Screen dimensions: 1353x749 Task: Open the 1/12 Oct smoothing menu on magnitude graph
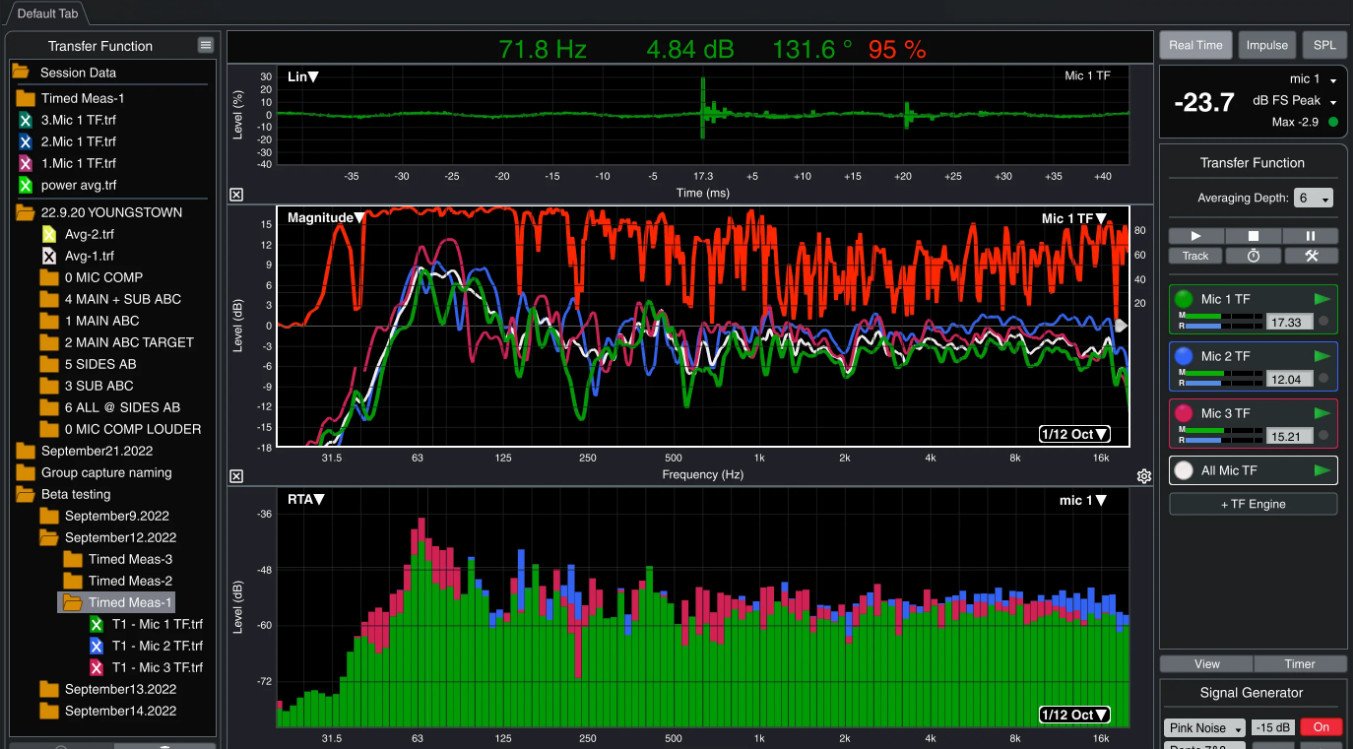pos(1075,434)
